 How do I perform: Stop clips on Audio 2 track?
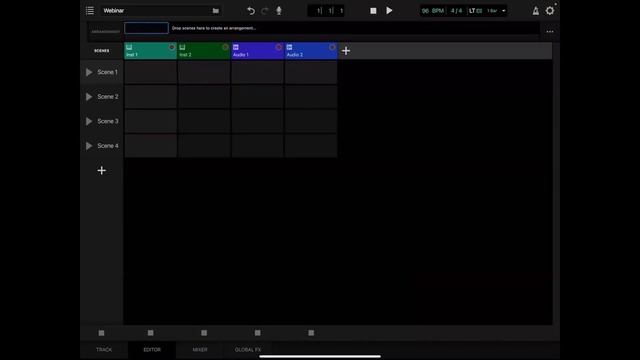pyautogui.click(x=311, y=333)
